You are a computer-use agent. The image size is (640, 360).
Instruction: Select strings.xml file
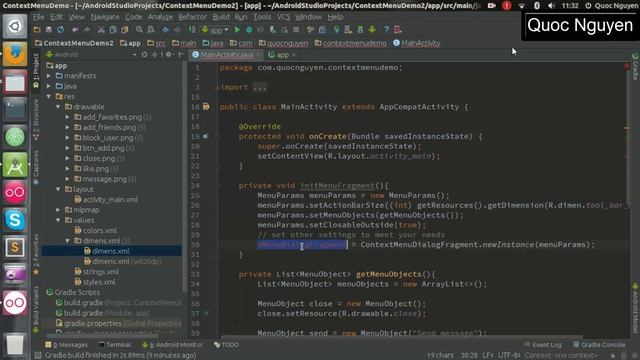(97, 272)
